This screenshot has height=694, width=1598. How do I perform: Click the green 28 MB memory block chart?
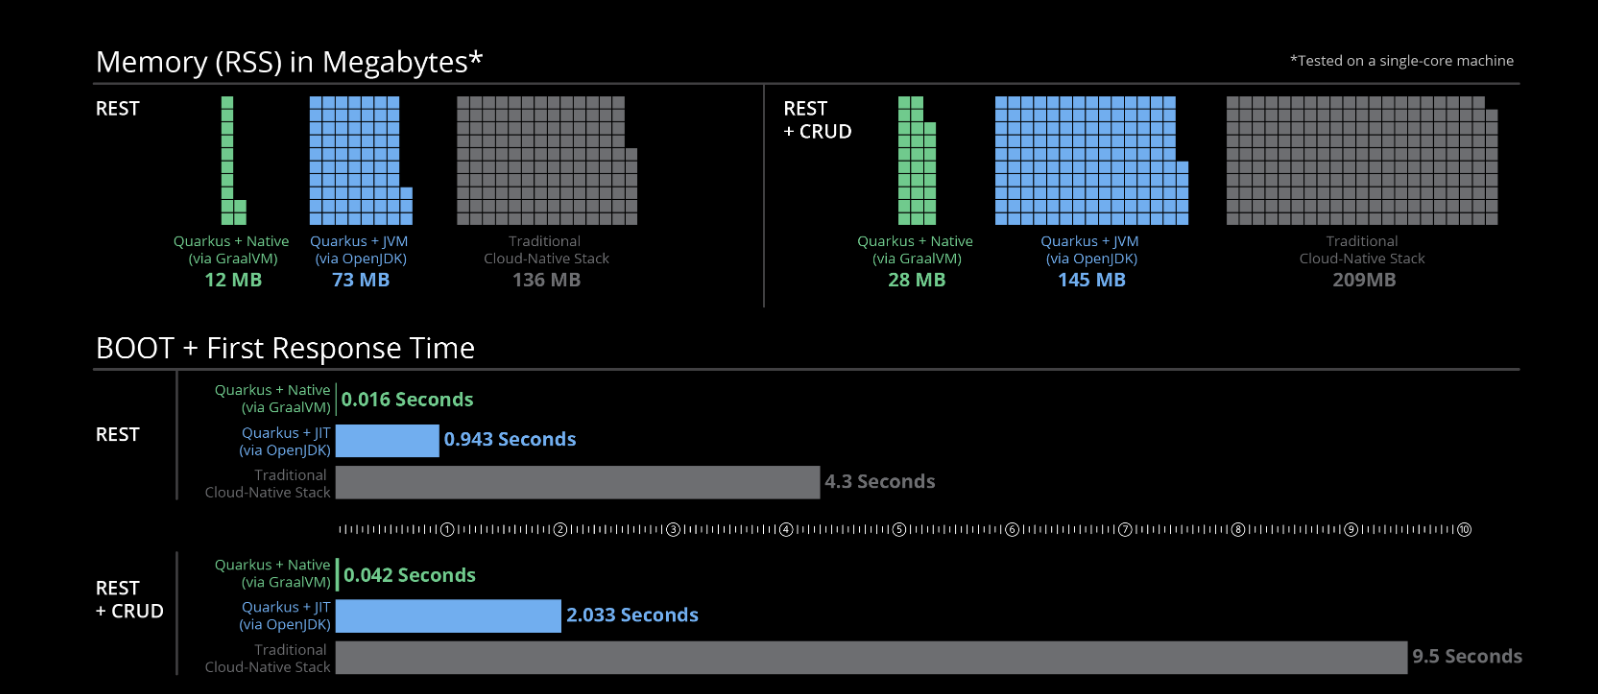915,162
